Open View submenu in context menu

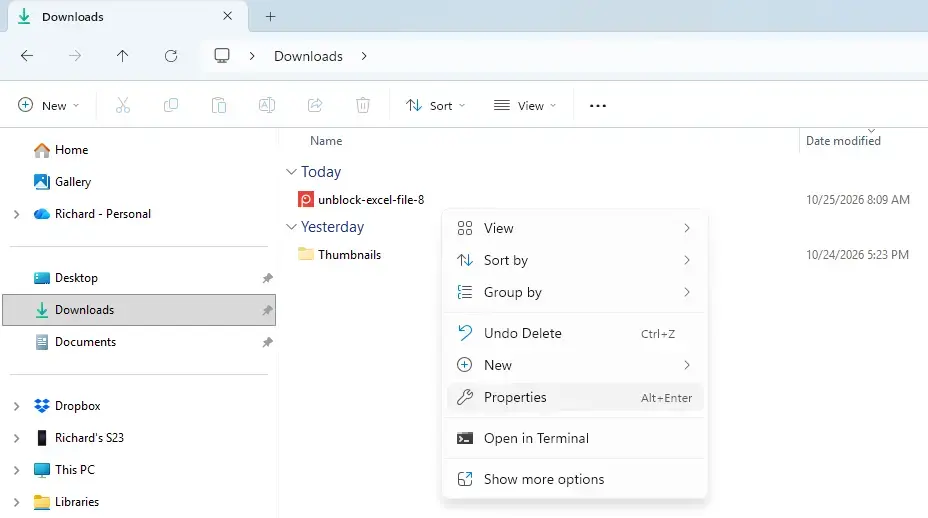[x=574, y=228]
